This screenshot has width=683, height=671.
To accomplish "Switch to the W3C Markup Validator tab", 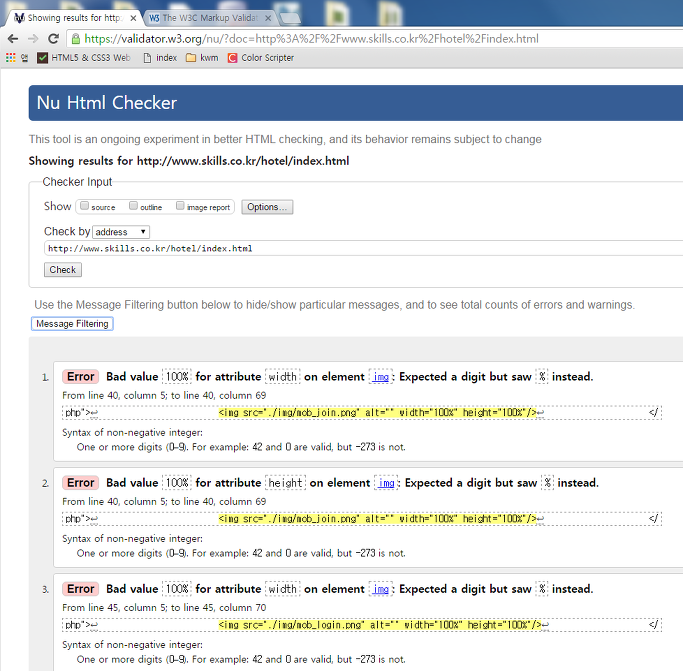I will pos(209,18).
